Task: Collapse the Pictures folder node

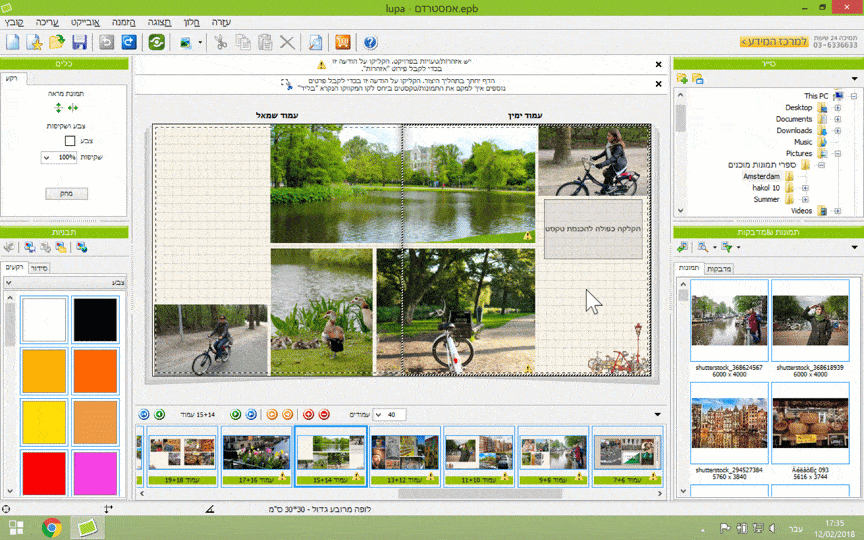Action: (x=836, y=153)
